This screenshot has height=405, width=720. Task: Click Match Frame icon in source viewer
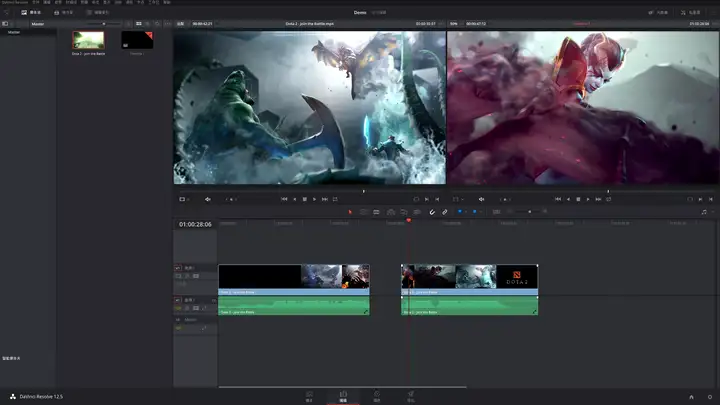416,199
